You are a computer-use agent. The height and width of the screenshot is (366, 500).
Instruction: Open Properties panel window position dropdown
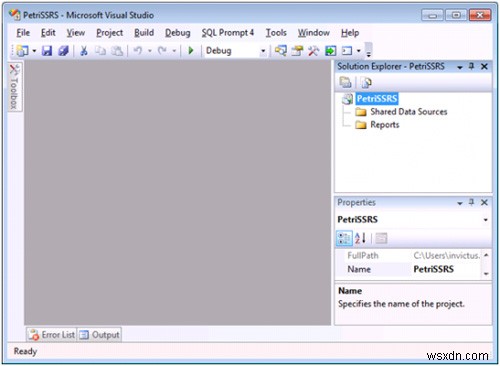click(x=460, y=203)
